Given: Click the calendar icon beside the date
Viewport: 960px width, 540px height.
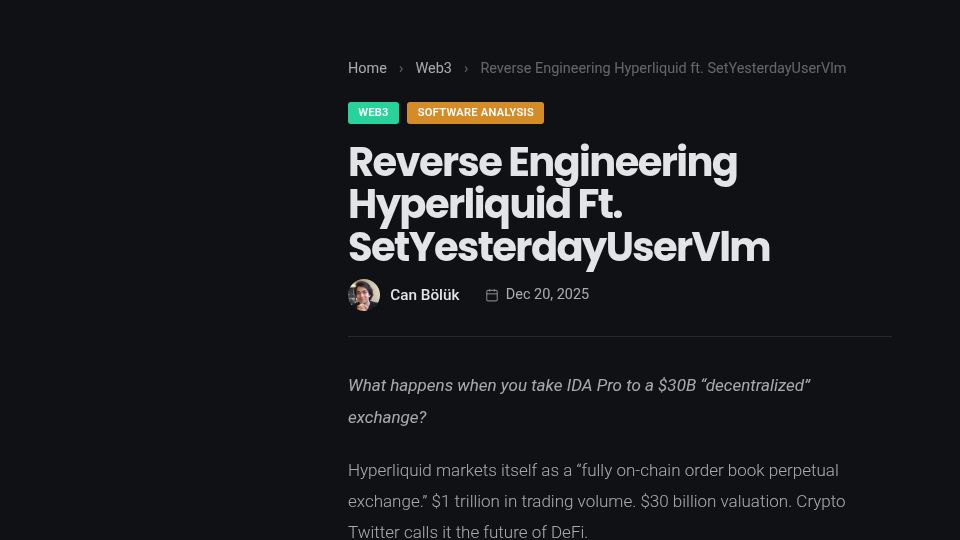Looking at the screenshot, I should (492, 295).
